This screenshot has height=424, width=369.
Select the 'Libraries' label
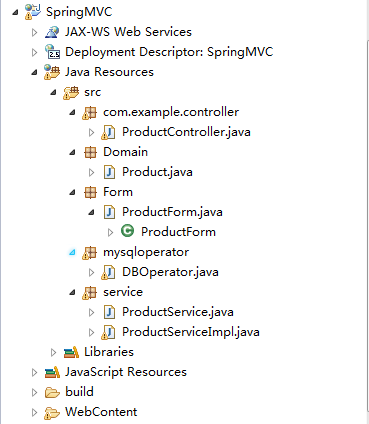109,352
